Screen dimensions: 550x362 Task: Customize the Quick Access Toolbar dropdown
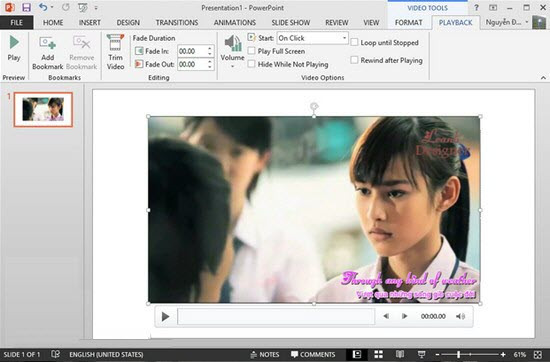tap(96, 8)
